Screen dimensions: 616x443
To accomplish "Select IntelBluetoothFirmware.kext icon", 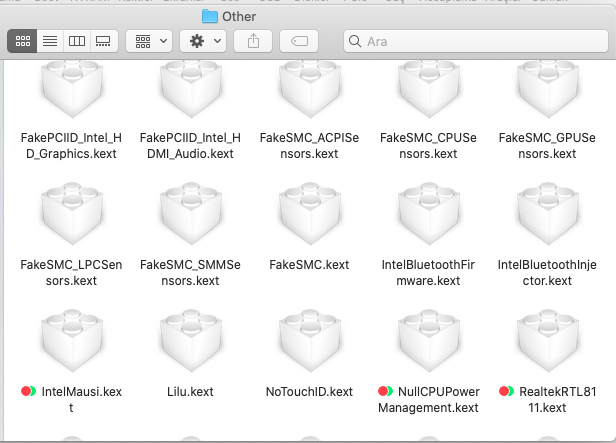I will click(428, 216).
